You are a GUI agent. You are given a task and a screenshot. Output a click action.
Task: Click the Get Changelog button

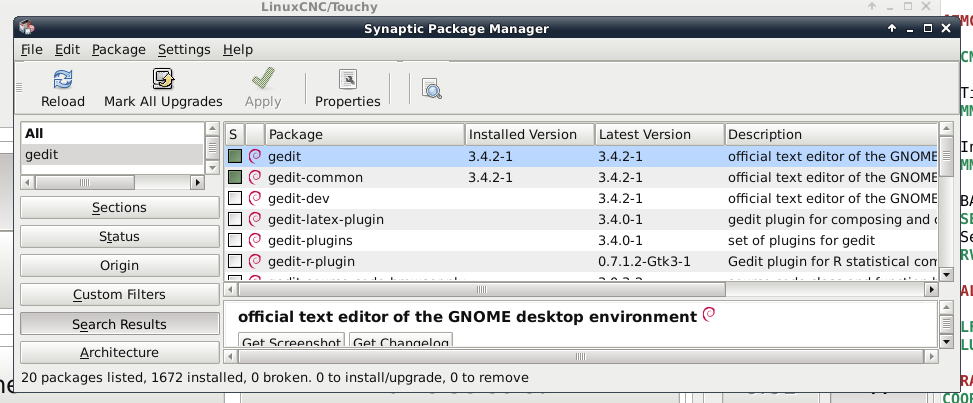pyautogui.click(x=401, y=342)
